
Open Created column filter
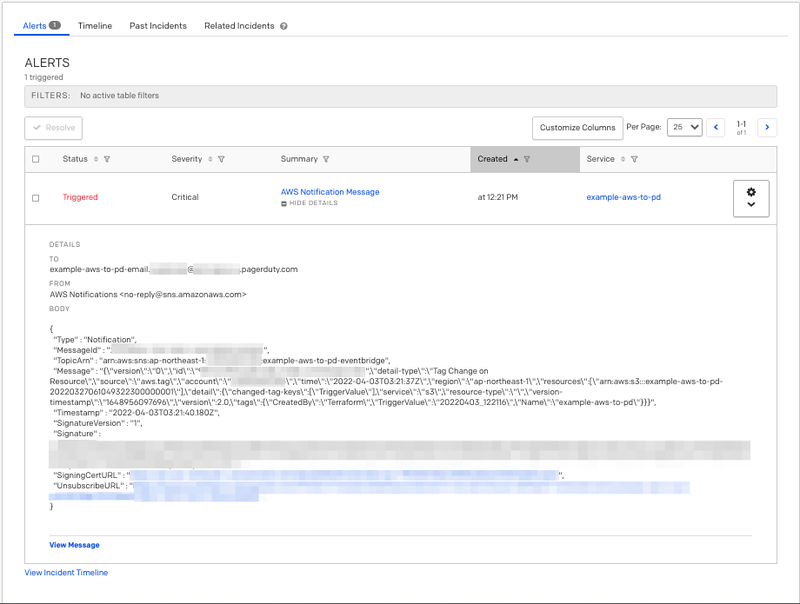[527, 159]
